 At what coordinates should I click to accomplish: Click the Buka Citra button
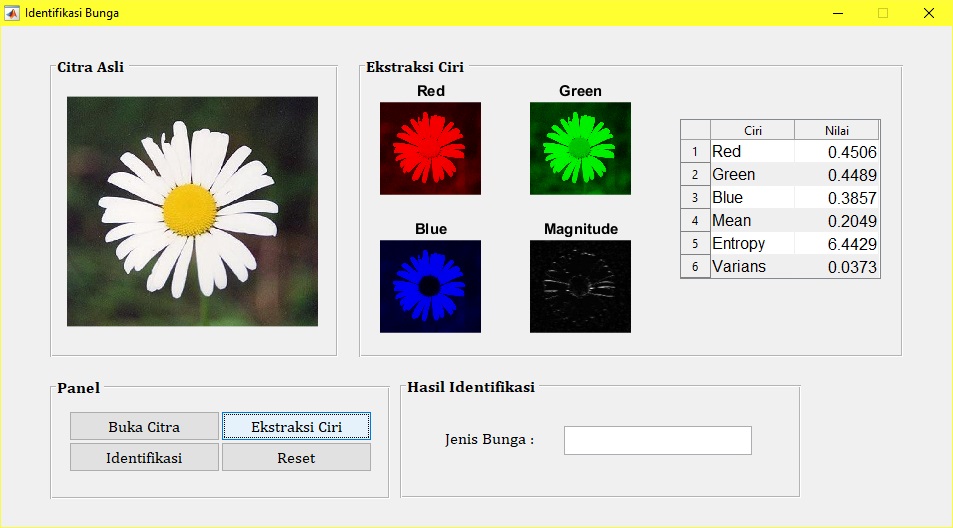pos(144,426)
